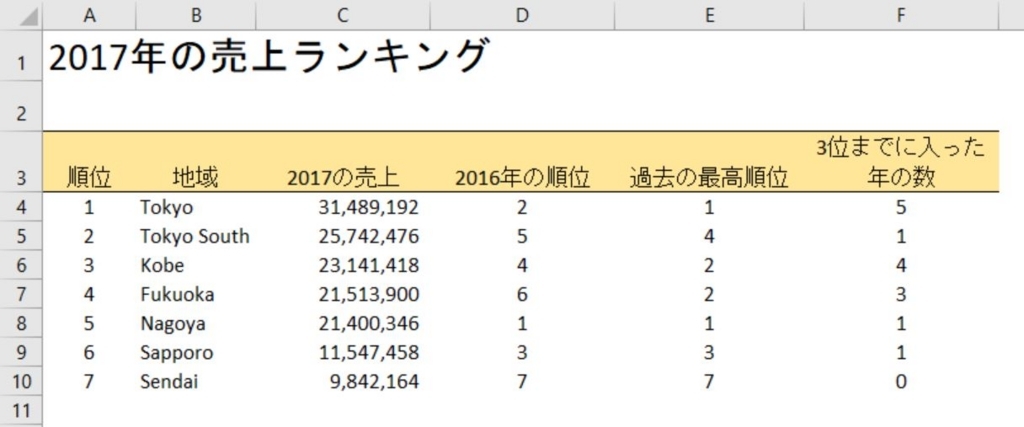The image size is (1024, 427).
Task: Select row 11 header
Action: coord(22,410)
